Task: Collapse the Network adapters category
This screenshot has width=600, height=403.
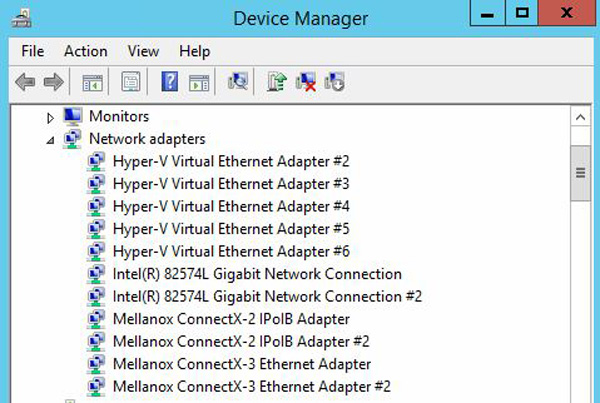Action: [51, 139]
